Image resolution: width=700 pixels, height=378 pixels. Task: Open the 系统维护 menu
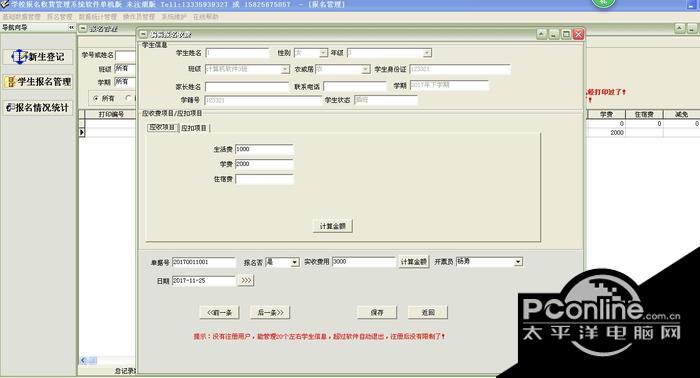[x=174, y=17]
